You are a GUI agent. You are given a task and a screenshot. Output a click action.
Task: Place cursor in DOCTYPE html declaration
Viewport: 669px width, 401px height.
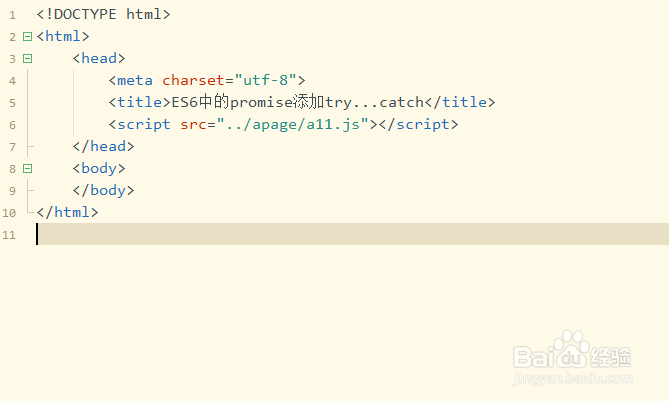click(103, 15)
